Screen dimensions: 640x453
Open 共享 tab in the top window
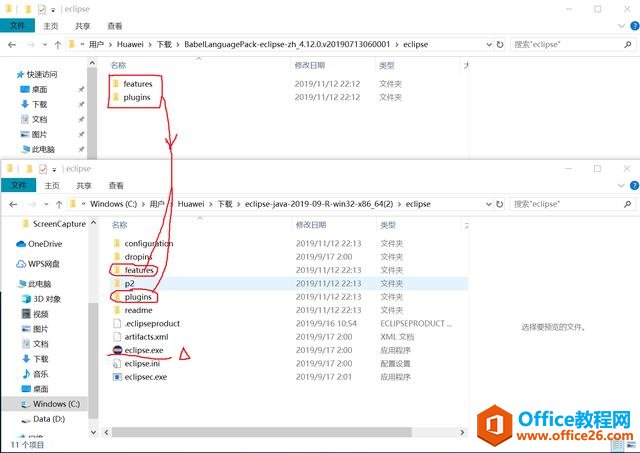pos(82,26)
